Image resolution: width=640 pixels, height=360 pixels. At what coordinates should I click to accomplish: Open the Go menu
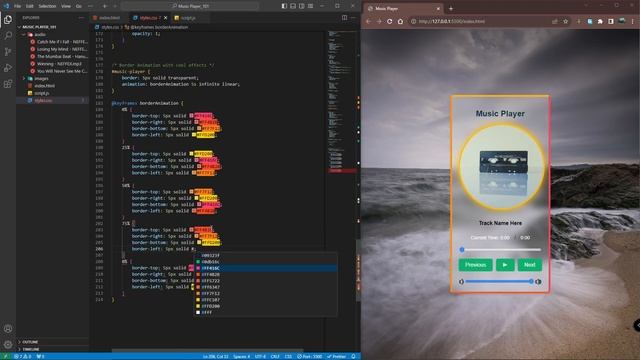pos(79,6)
